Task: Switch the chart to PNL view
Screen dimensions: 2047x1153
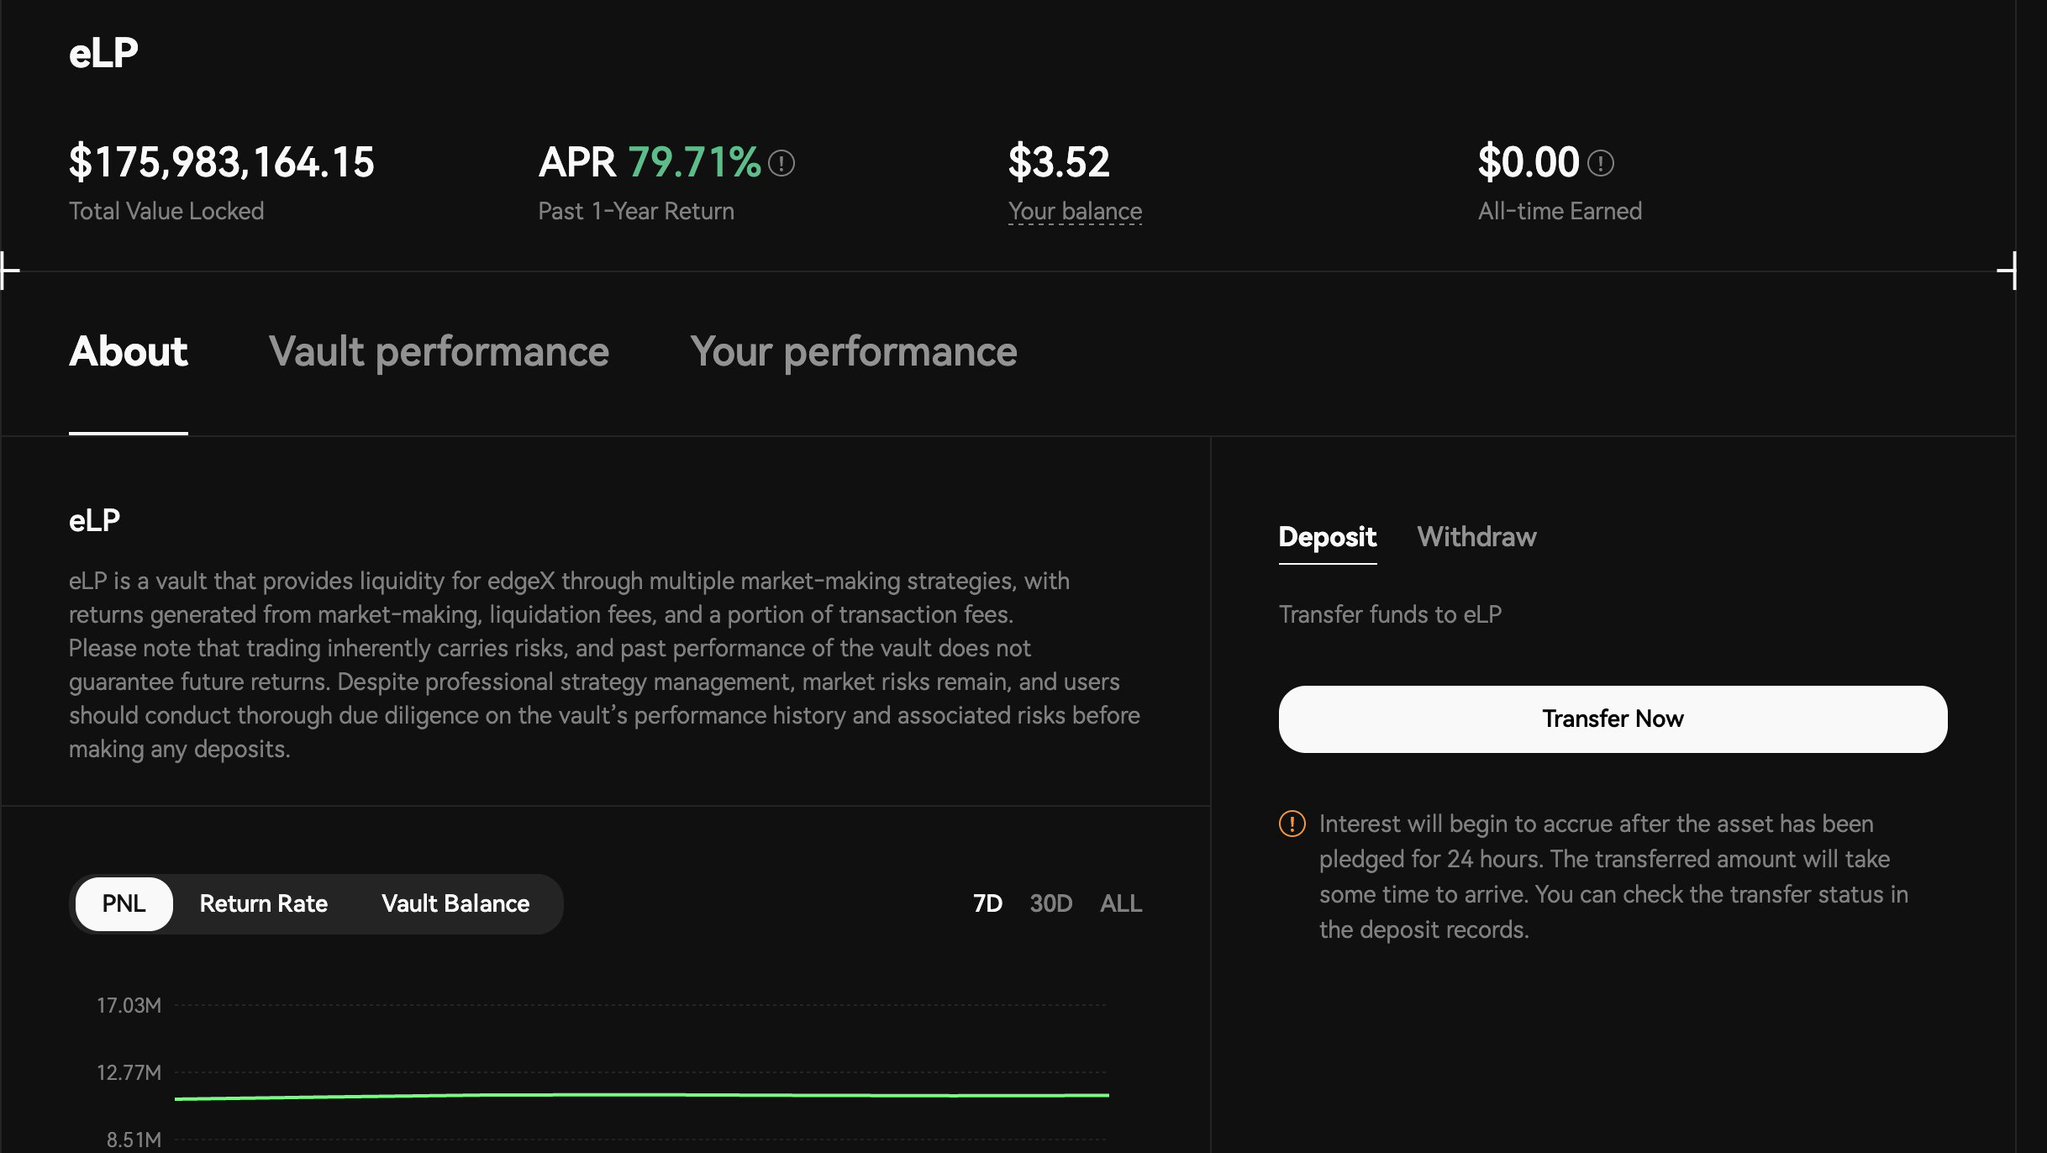Action: [124, 904]
